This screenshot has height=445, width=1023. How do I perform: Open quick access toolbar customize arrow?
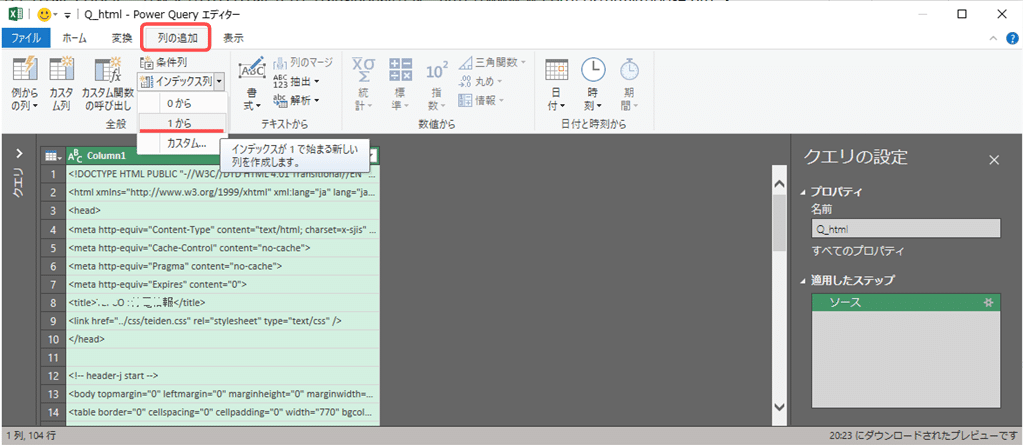[x=67, y=15]
